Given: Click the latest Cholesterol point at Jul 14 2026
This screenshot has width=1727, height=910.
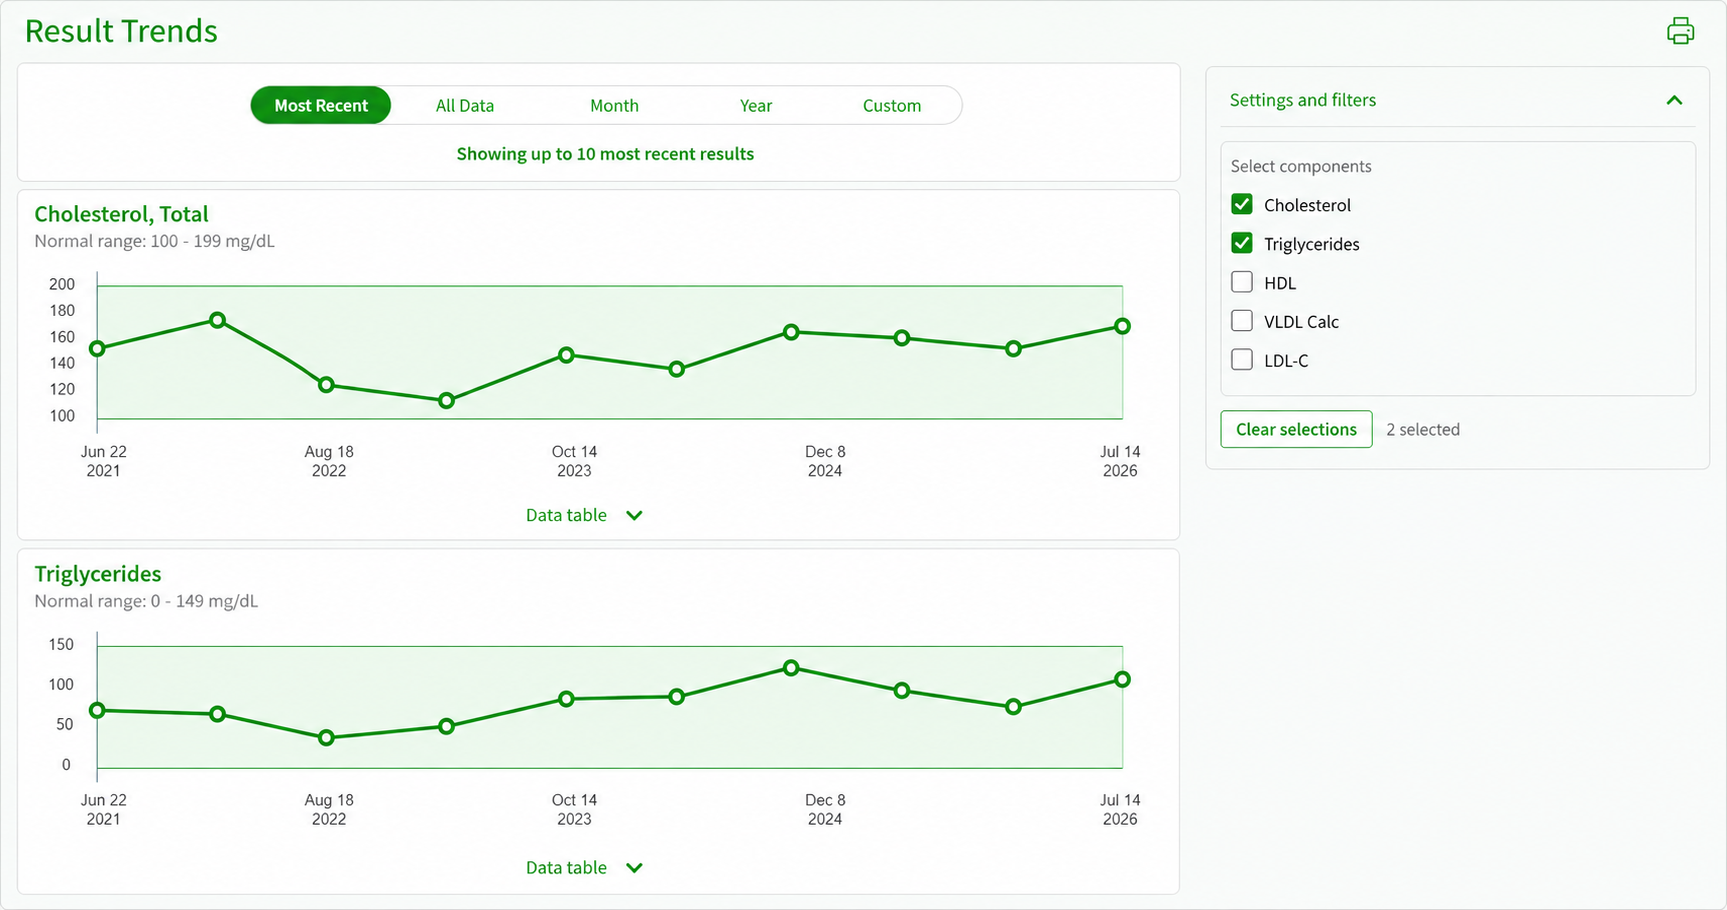Looking at the screenshot, I should tap(1122, 326).
